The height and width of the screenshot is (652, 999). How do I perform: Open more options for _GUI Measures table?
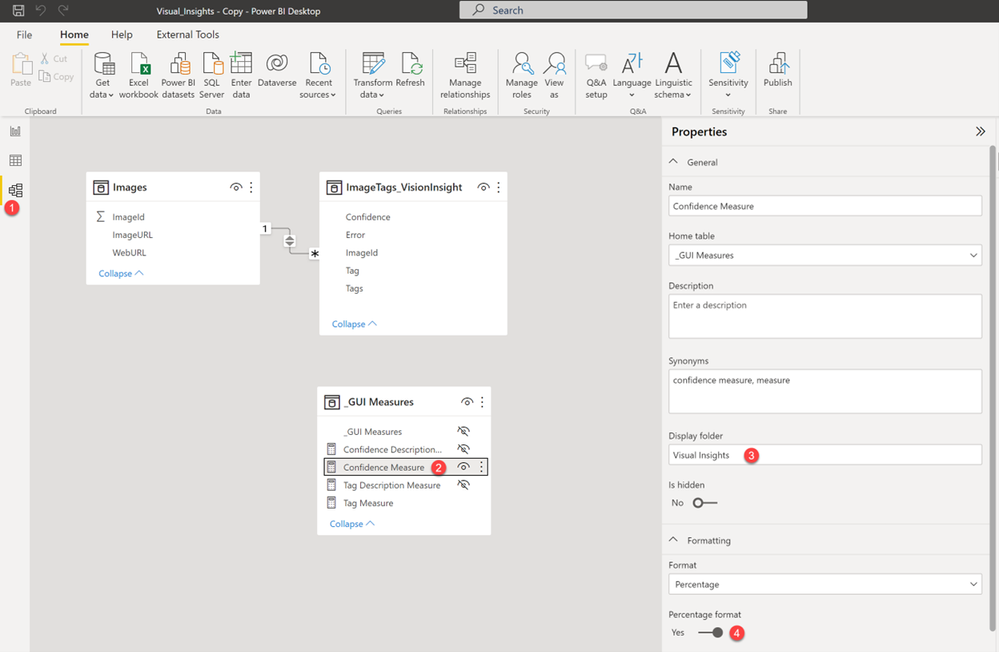[482, 402]
